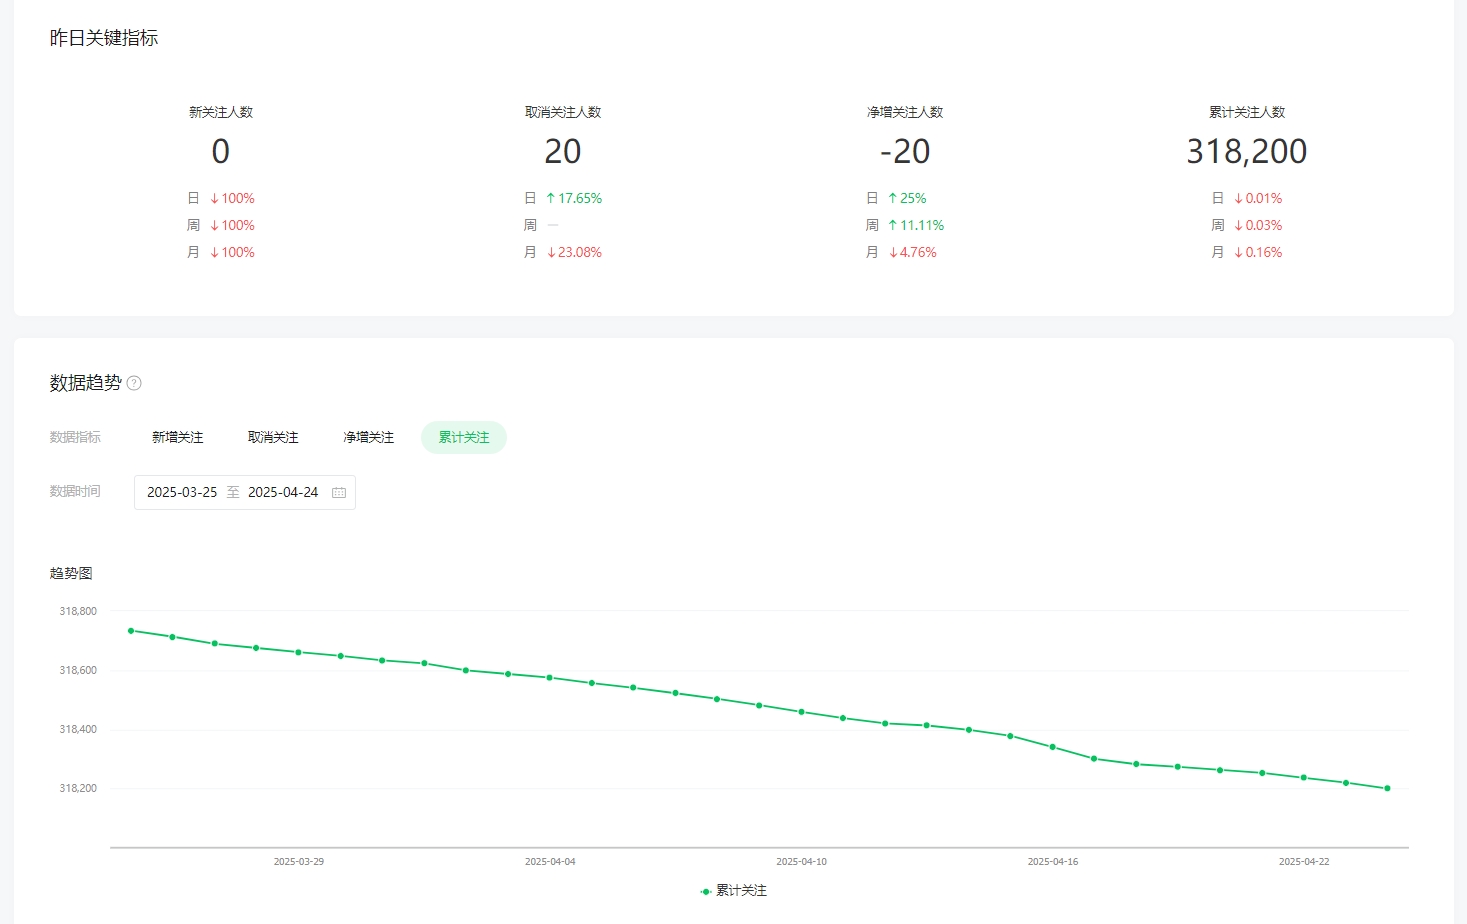This screenshot has width=1467, height=924.
Task: Click the 318,400 y-axis label
Action: click(78, 729)
